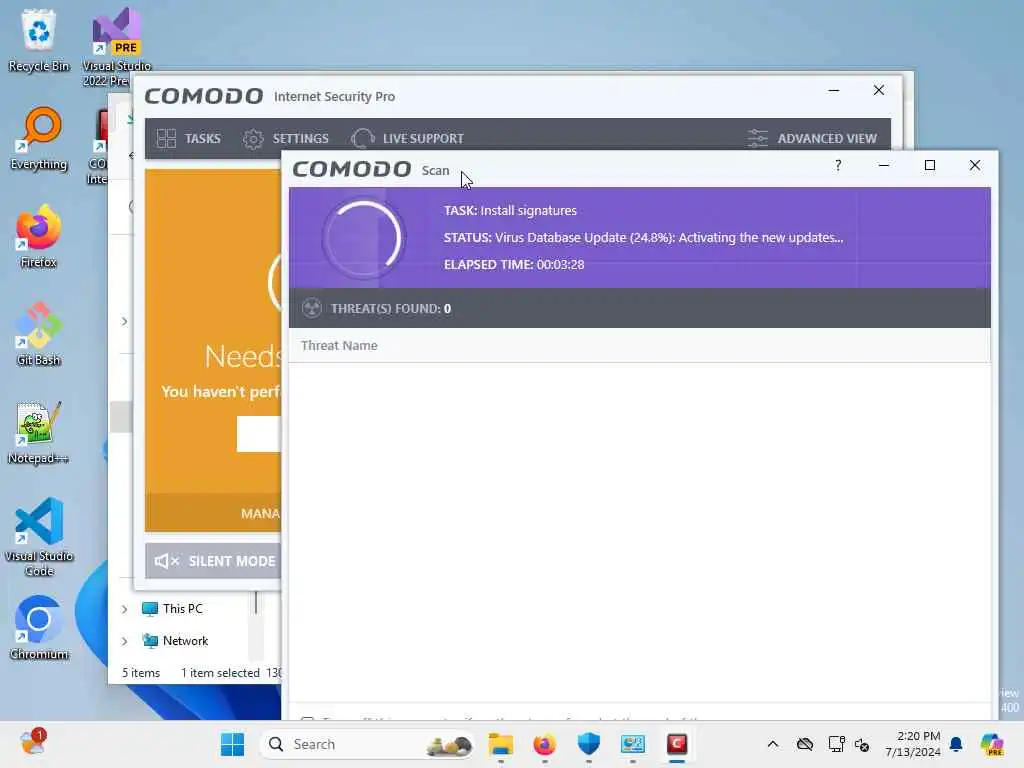
Task: Click the ELAPSED TIME 00:03:28 text
Action: coord(514,264)
